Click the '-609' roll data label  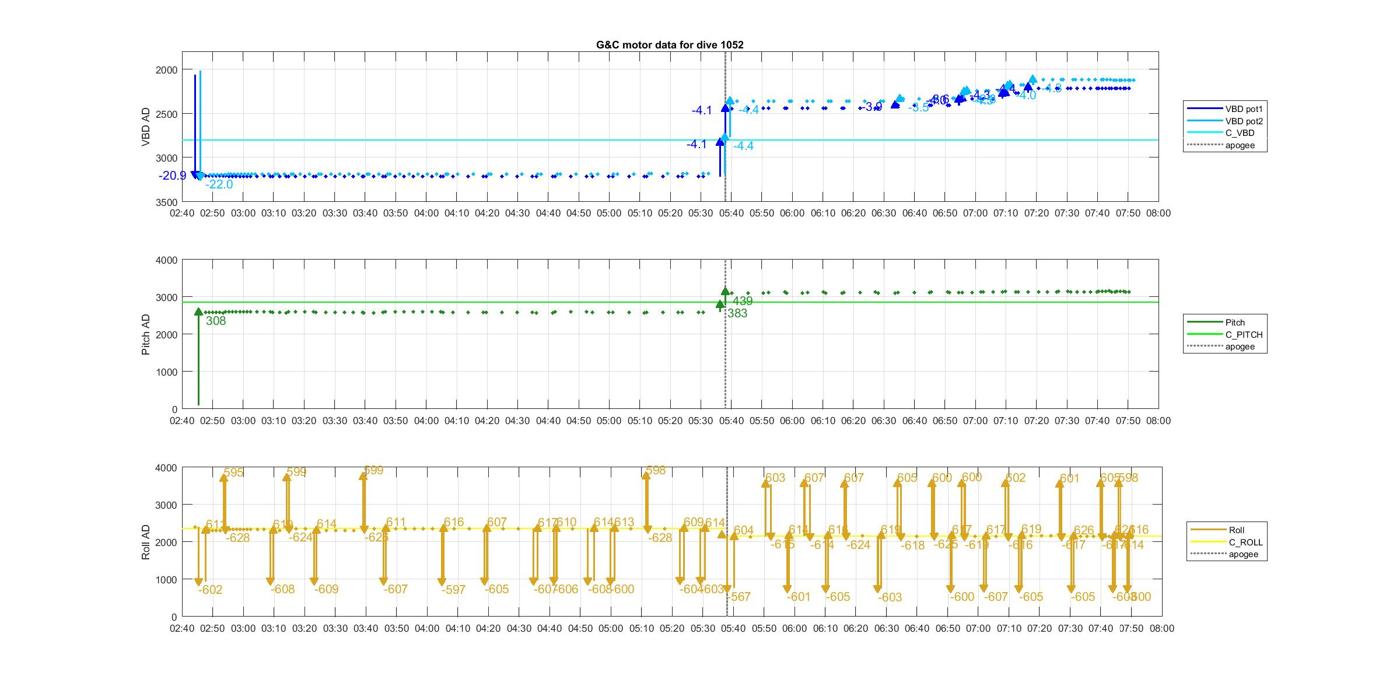coord(326,589)
